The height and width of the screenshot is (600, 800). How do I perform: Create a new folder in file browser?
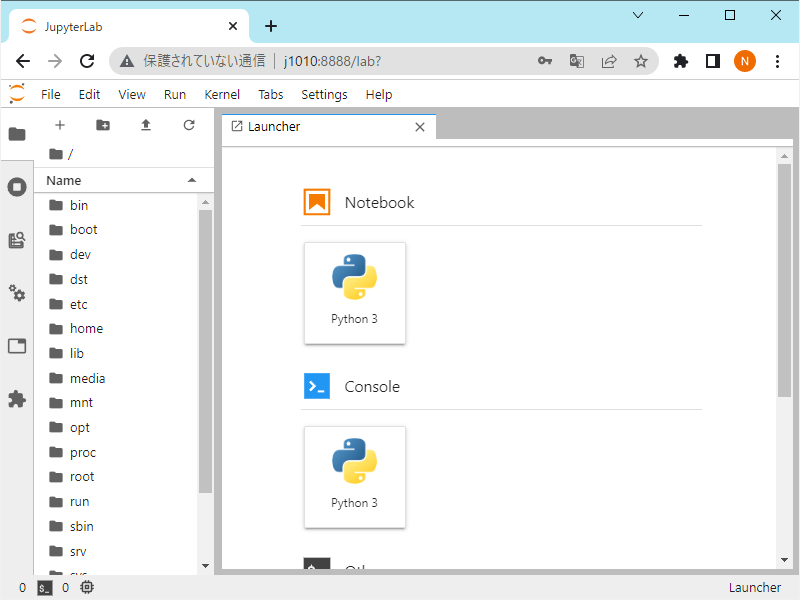103,125
